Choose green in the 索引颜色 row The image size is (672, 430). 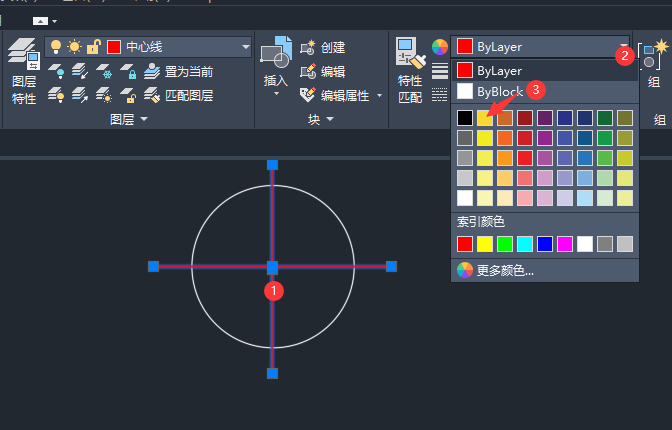point(505,244)
